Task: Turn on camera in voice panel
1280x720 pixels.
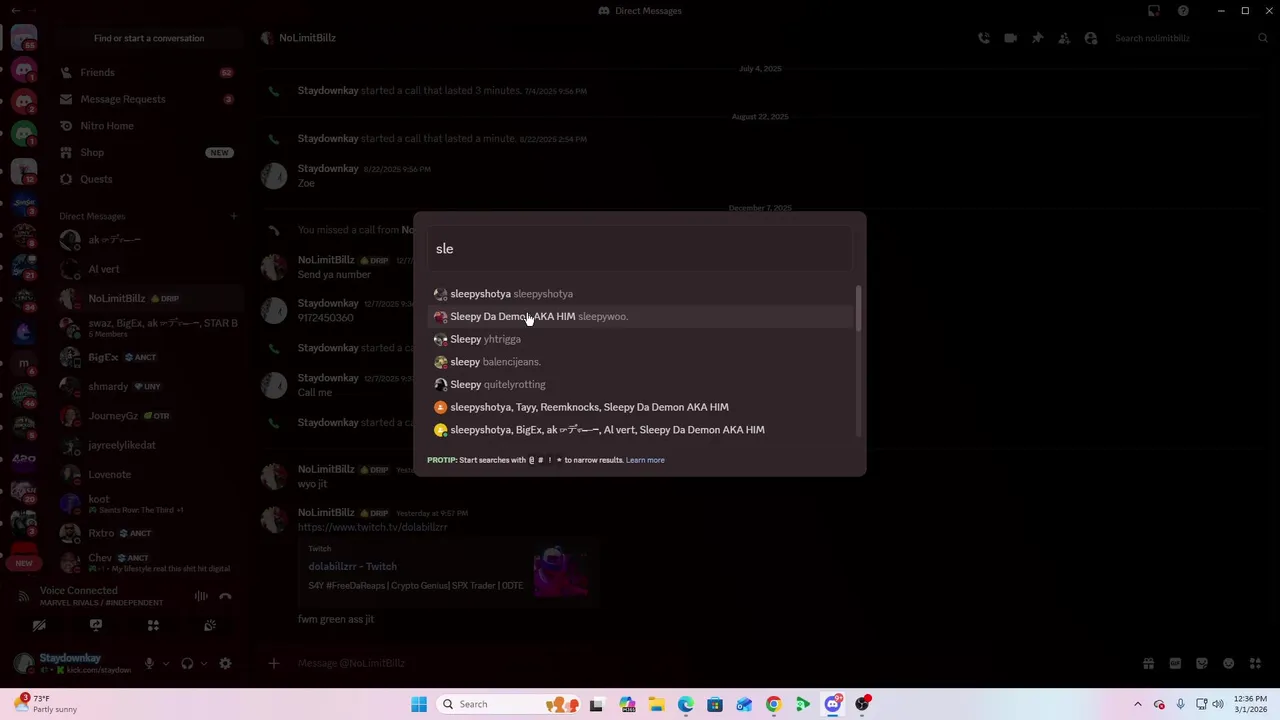Action: coord(39,625)
